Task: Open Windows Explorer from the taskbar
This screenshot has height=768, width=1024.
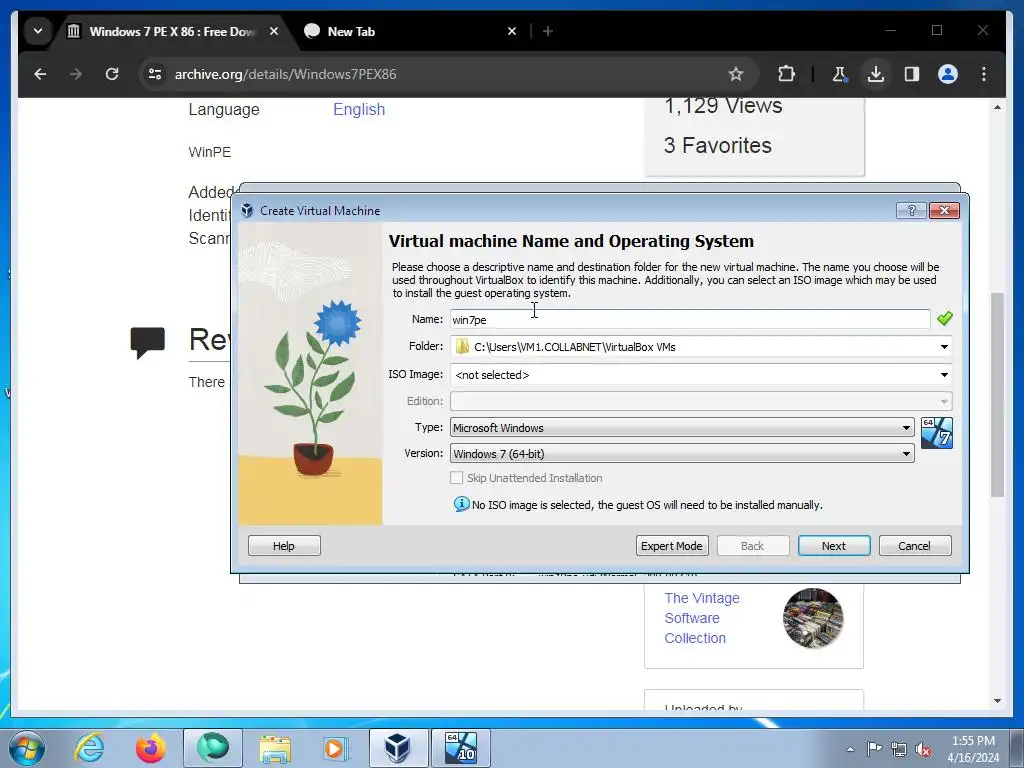Action: coord(275,748)
